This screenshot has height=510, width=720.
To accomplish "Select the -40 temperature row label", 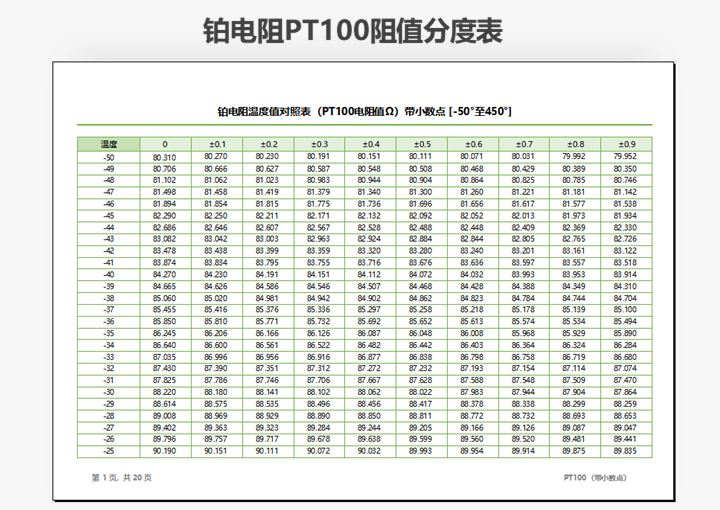I will pos(109,274).
